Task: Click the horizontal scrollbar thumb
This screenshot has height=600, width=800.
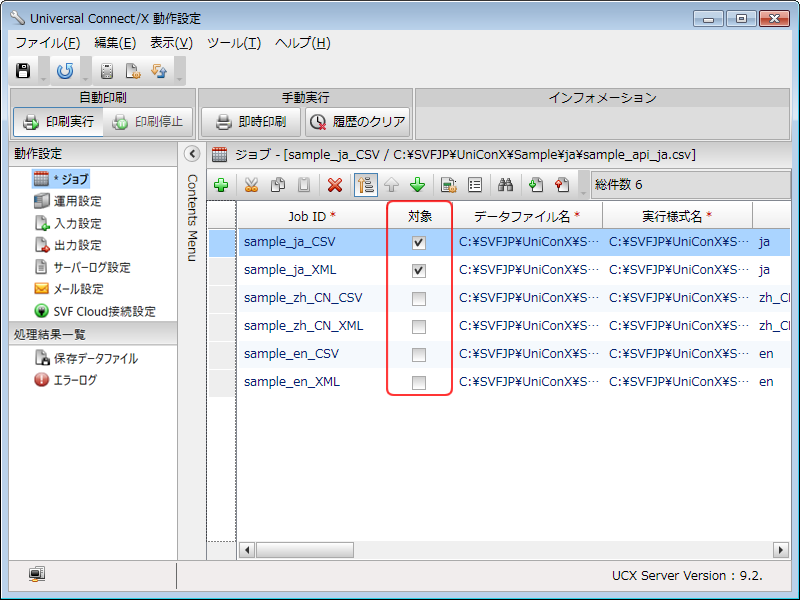Action: (305, 550)
